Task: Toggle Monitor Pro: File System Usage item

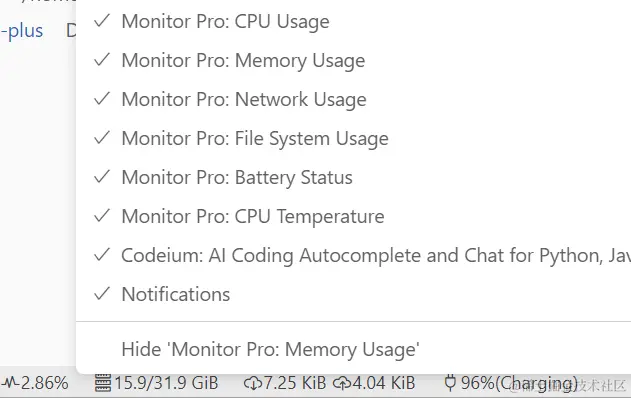Action: point(353,138)
